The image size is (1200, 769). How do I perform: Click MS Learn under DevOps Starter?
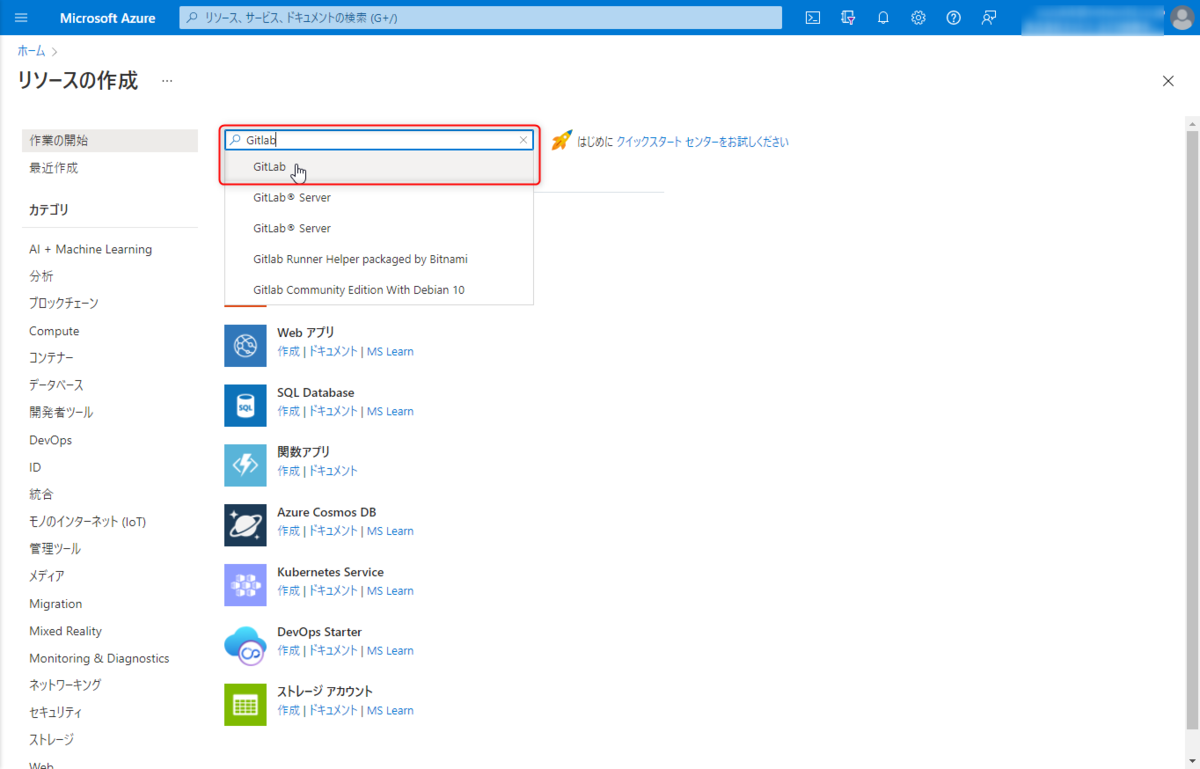(x=390, y=651)
